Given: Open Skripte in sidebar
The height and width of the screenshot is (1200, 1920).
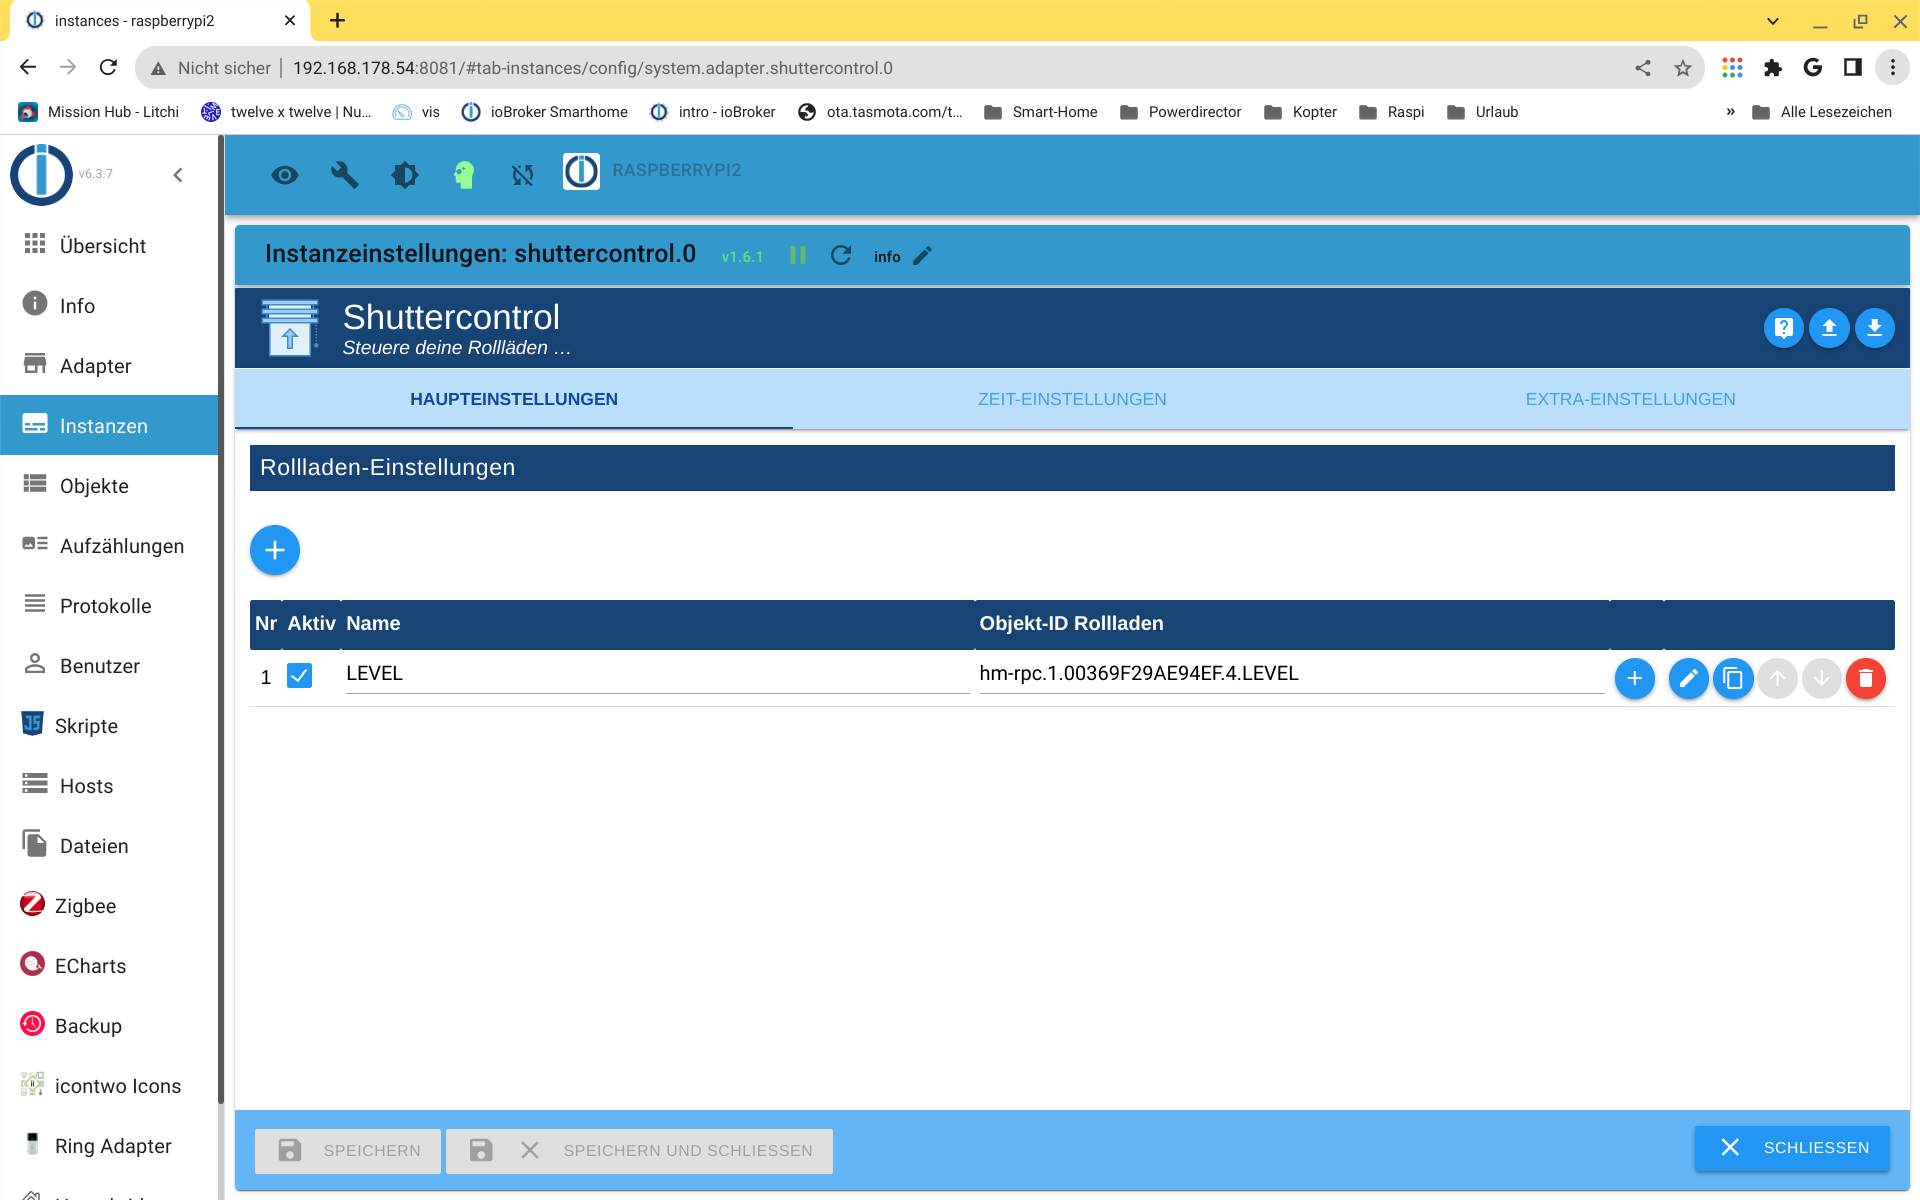Looking at the screenshot, I should 109,726.
